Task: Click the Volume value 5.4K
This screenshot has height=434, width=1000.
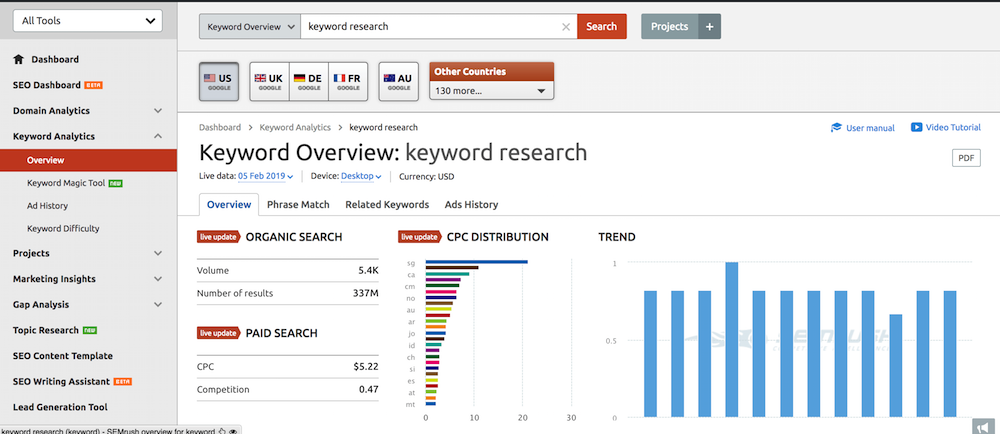Action: [369, 271]
